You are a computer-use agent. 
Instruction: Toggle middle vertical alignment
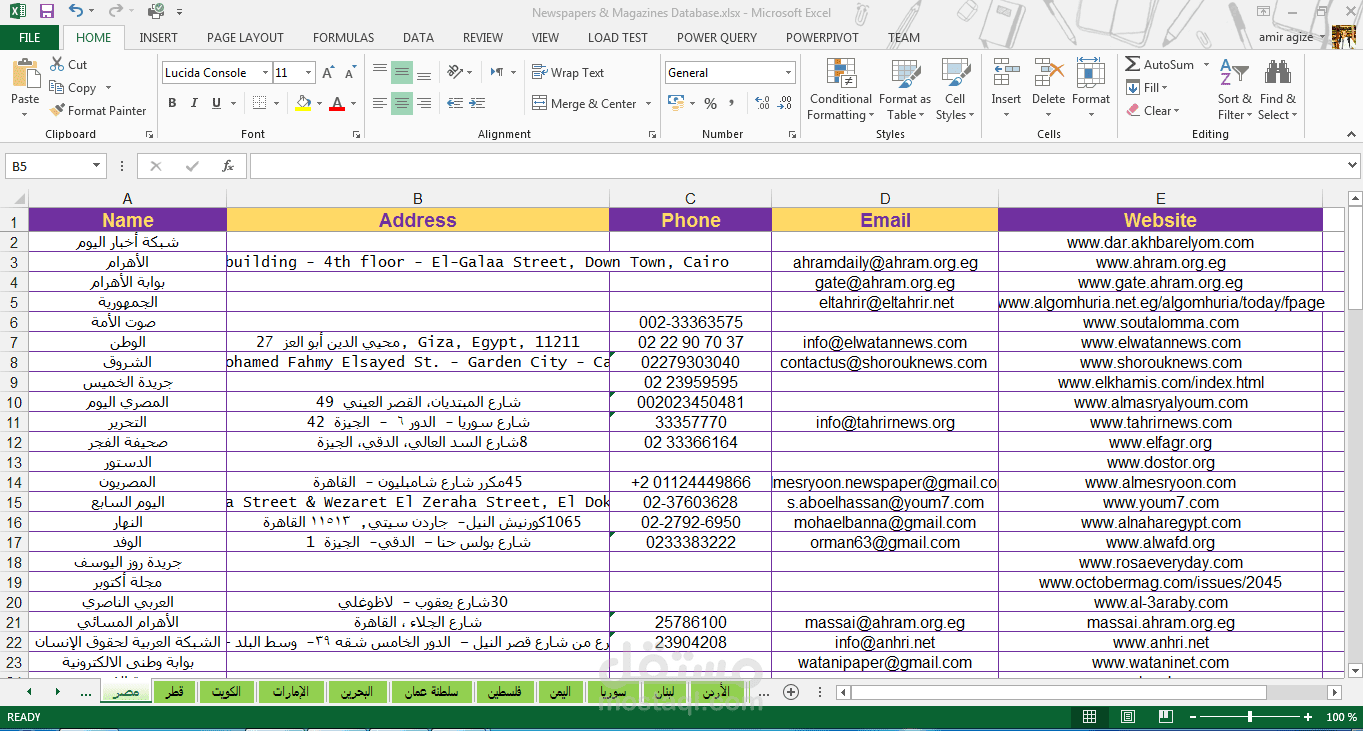[401, 72]
